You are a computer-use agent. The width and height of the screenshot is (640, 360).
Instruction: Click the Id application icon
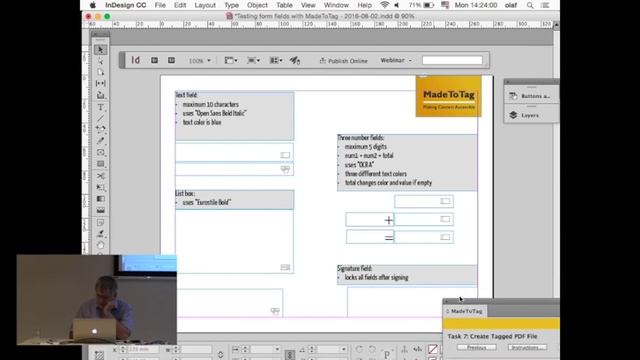point(136,60)
